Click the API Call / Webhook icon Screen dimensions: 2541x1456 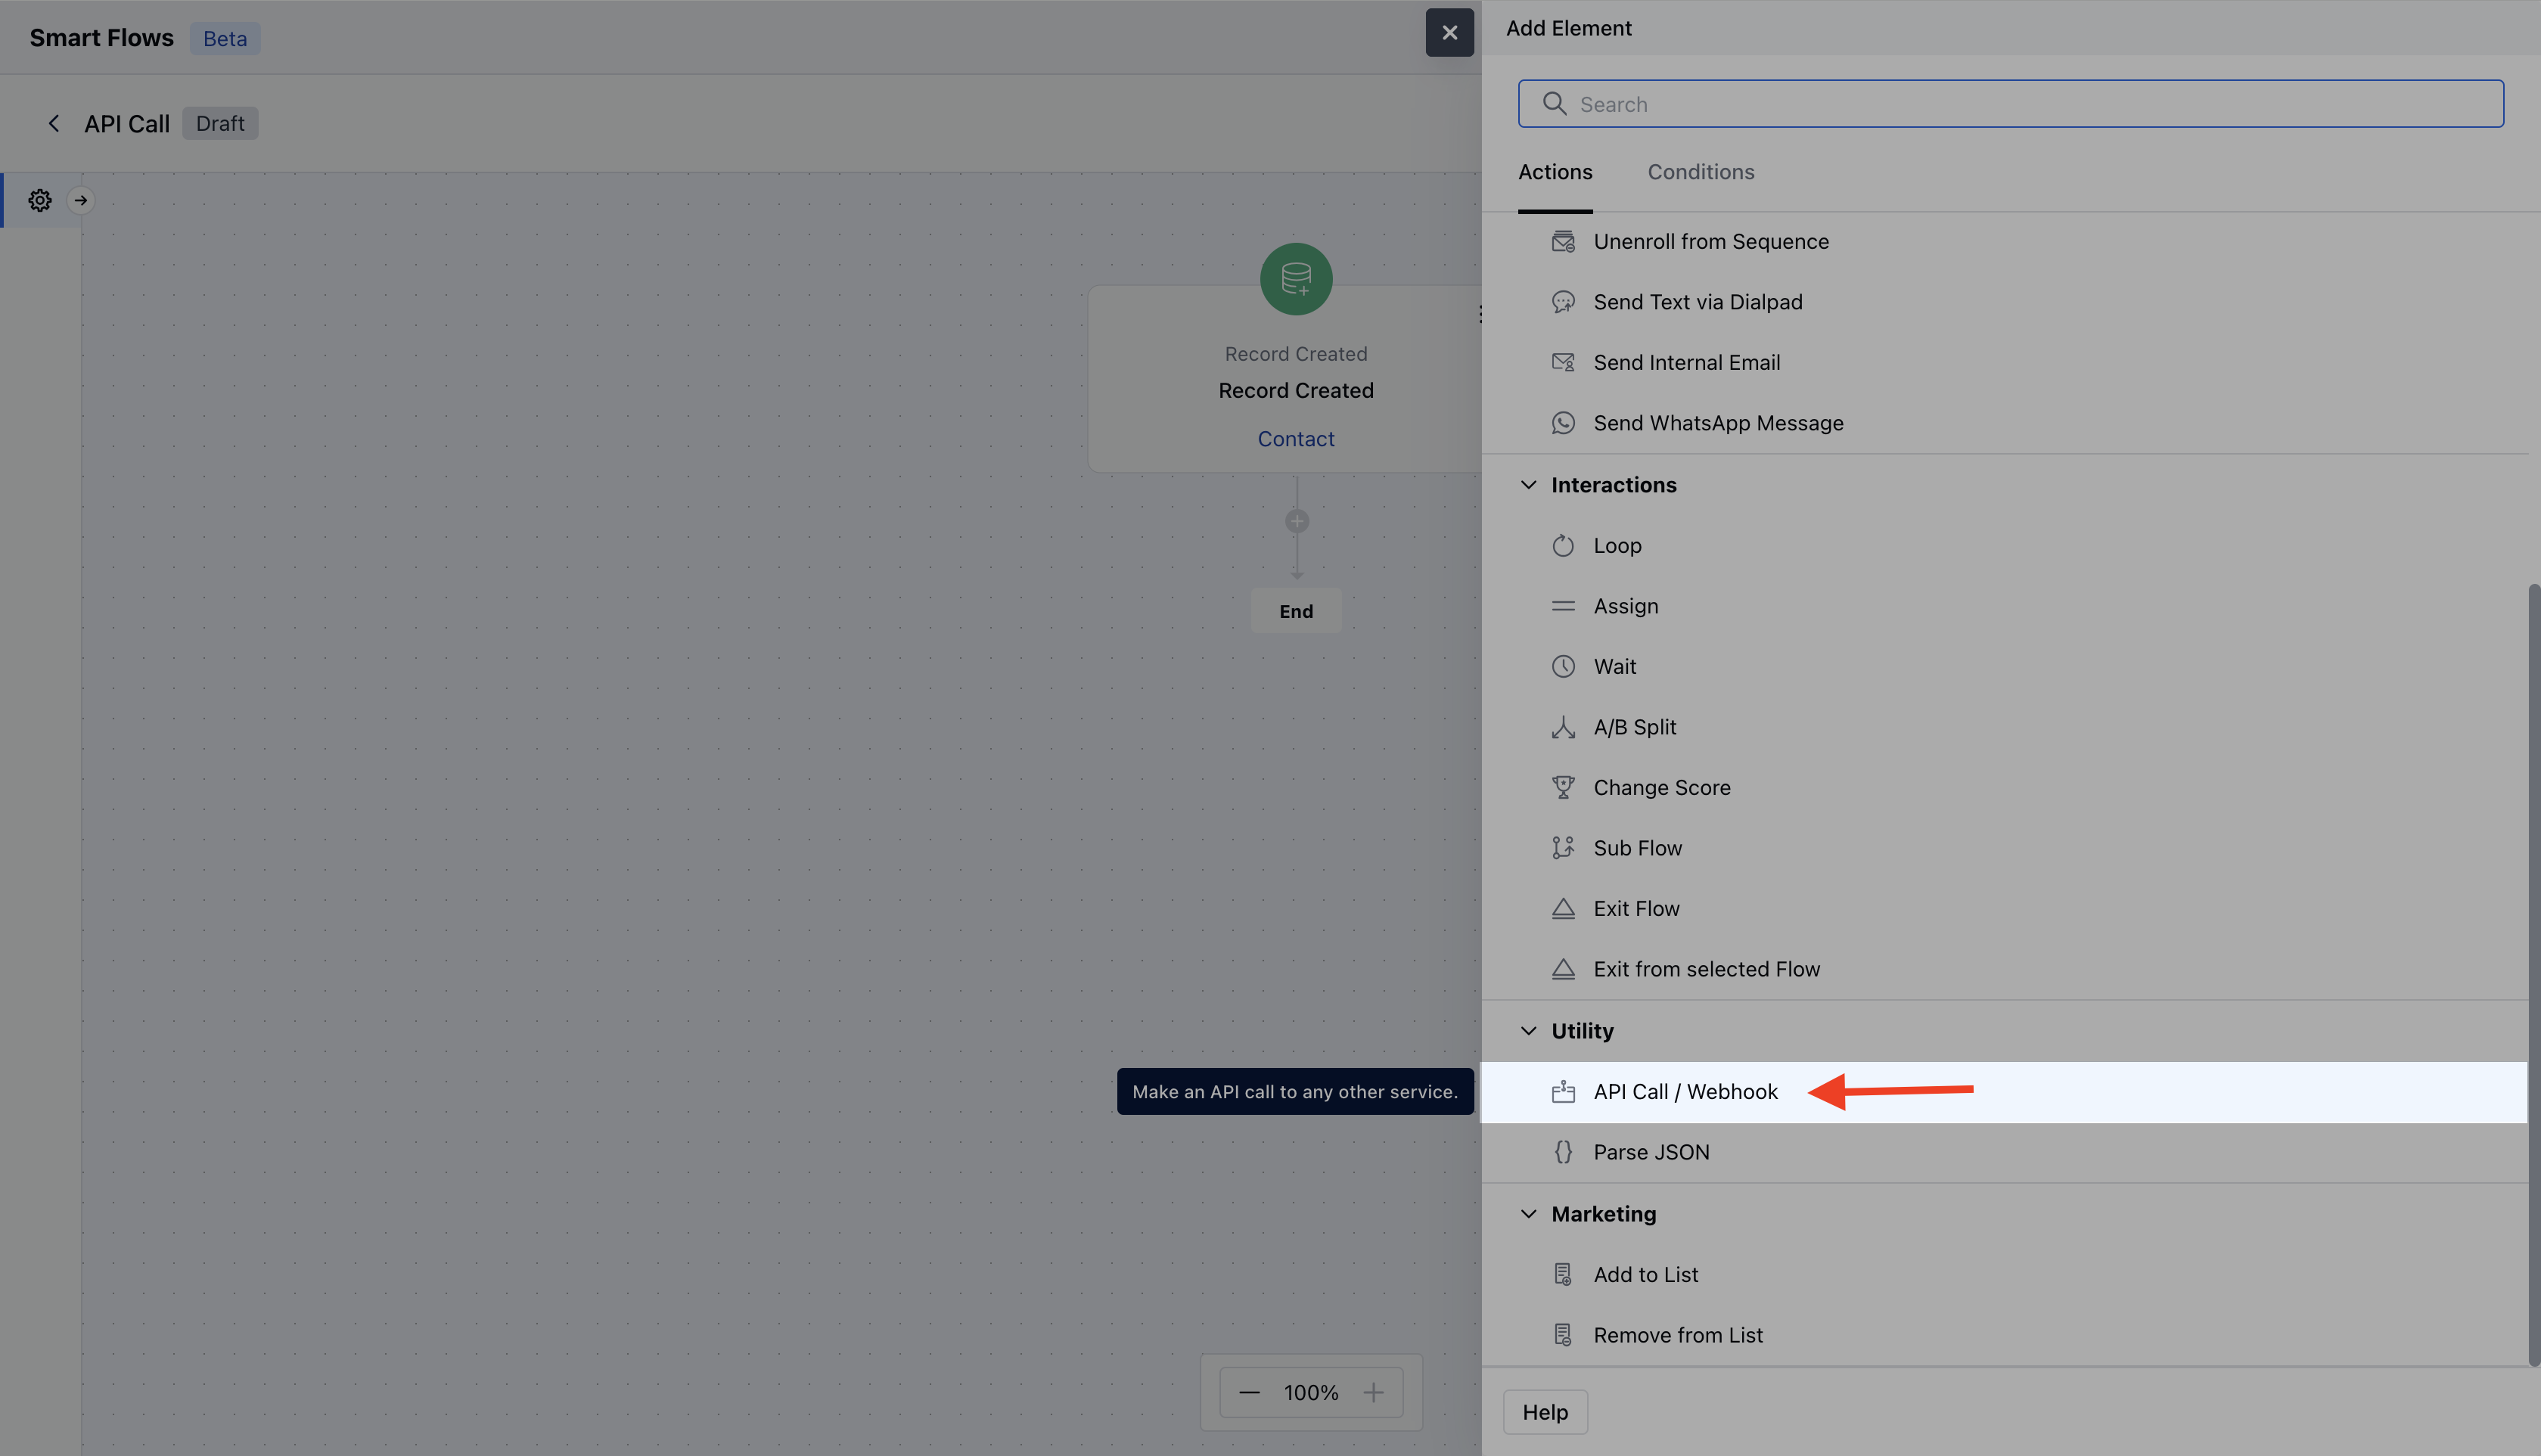pyautogui.click(x=1563, y=1092)
